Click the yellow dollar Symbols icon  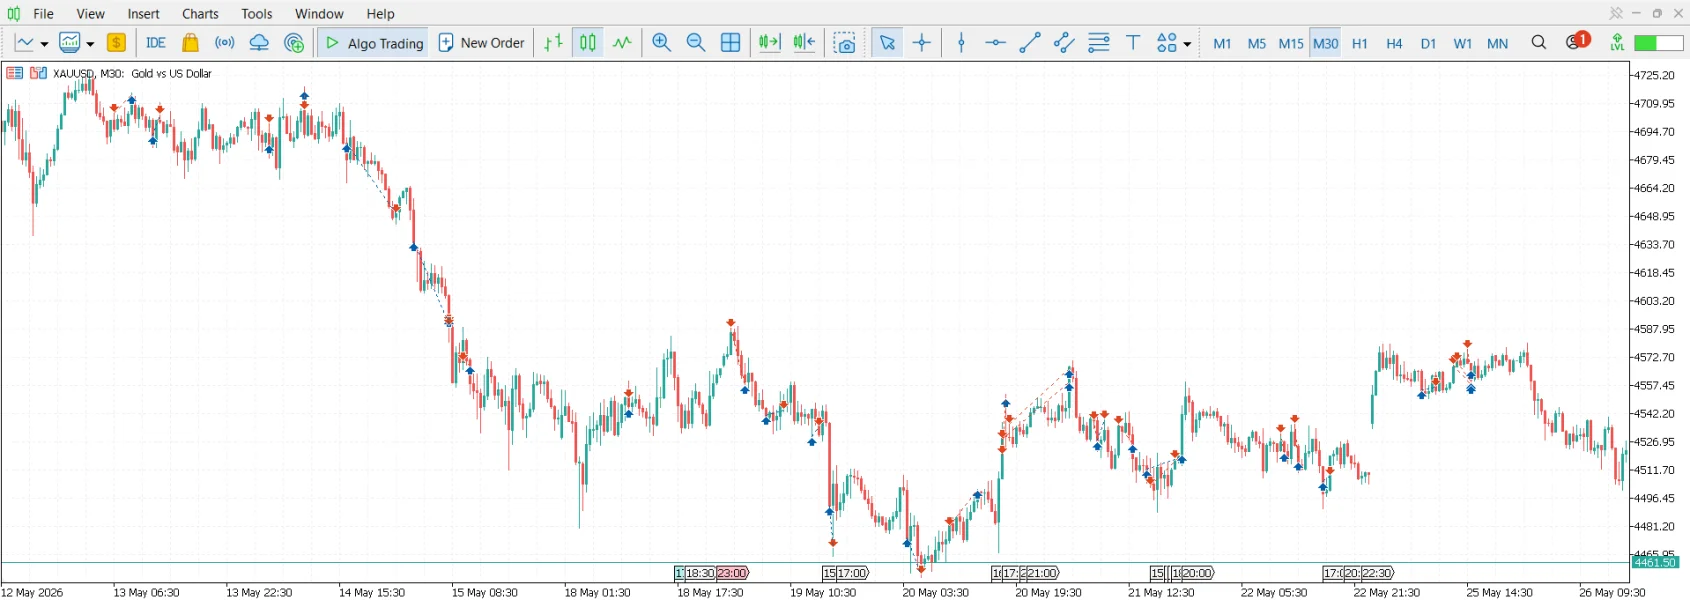(x=116, y=43)
